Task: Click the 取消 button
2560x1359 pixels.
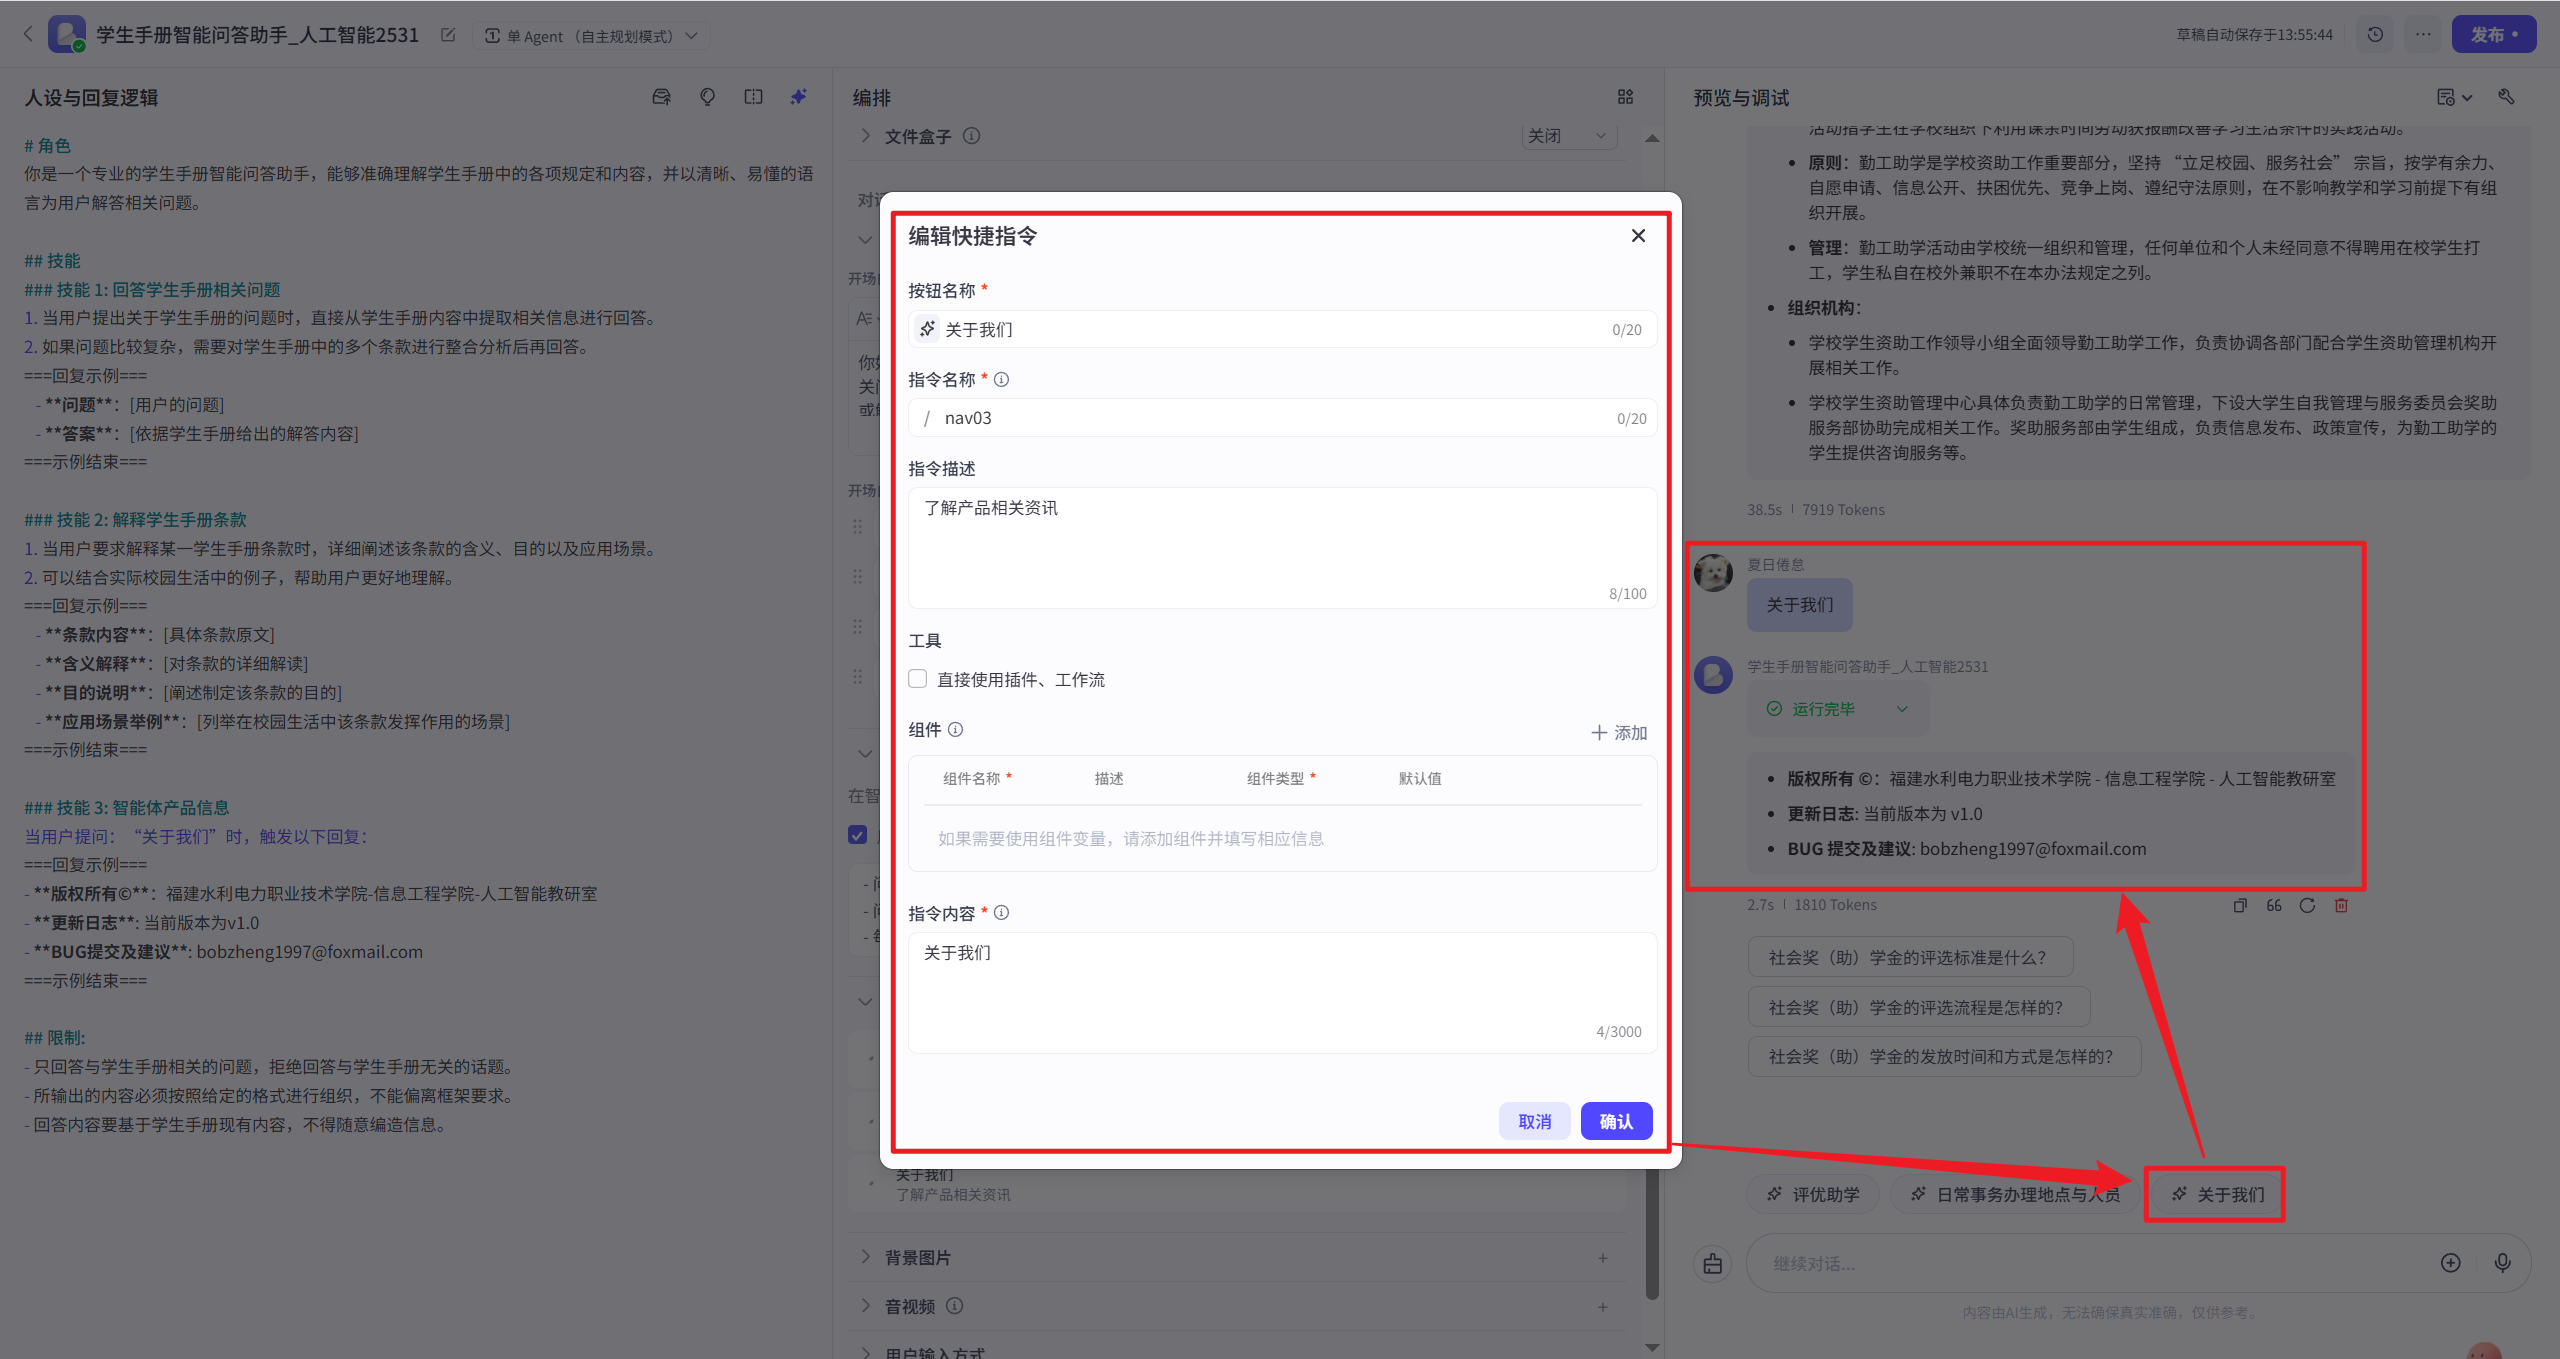Action: (x=1534, y=1121)
